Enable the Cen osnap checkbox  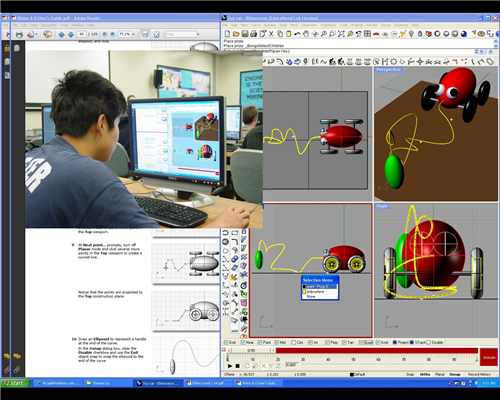point(293,342)
